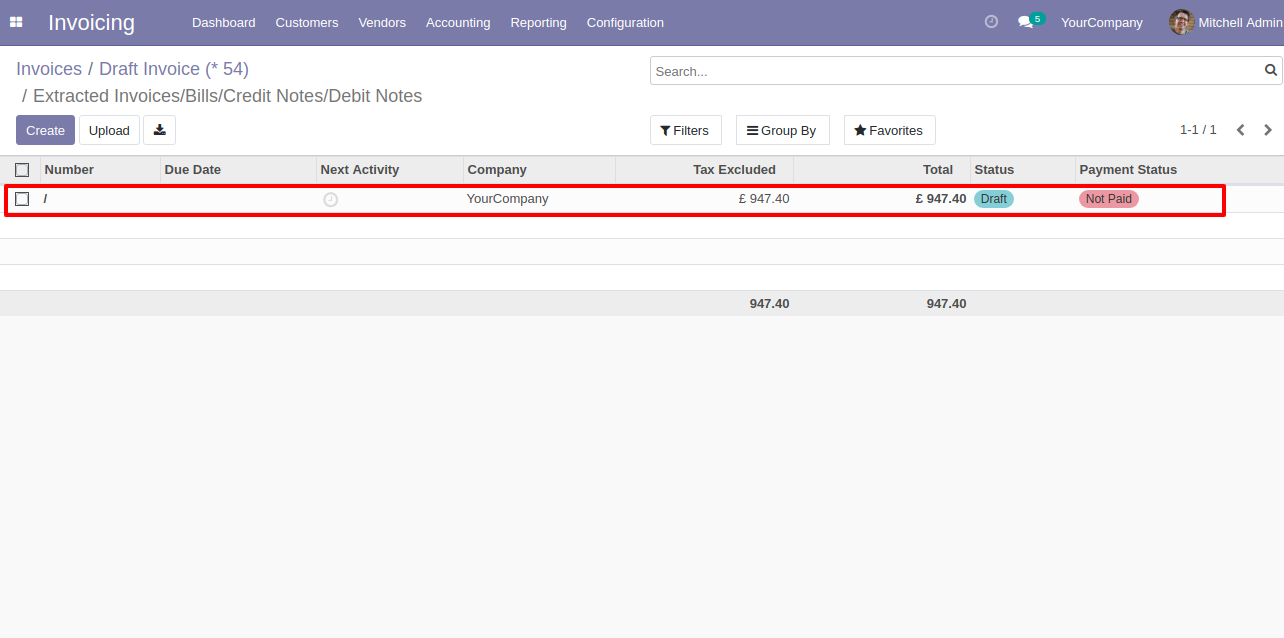Click the Invoicing app title

91,22
